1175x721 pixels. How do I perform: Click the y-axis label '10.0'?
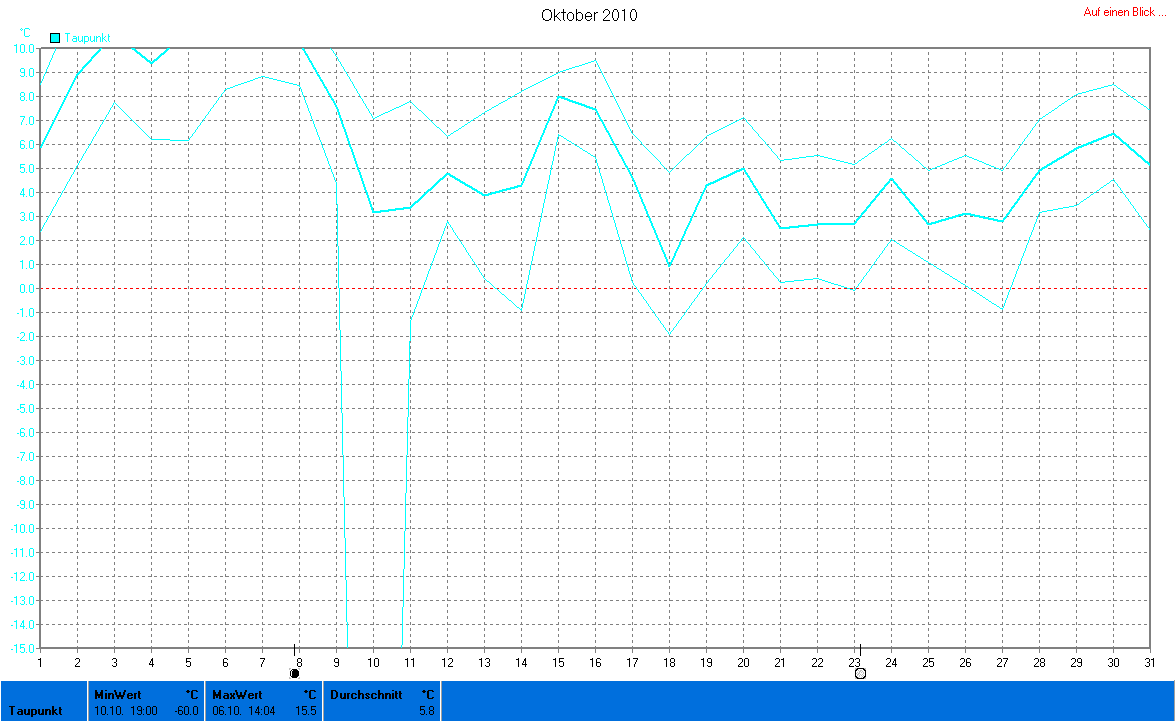click(24, 49)
